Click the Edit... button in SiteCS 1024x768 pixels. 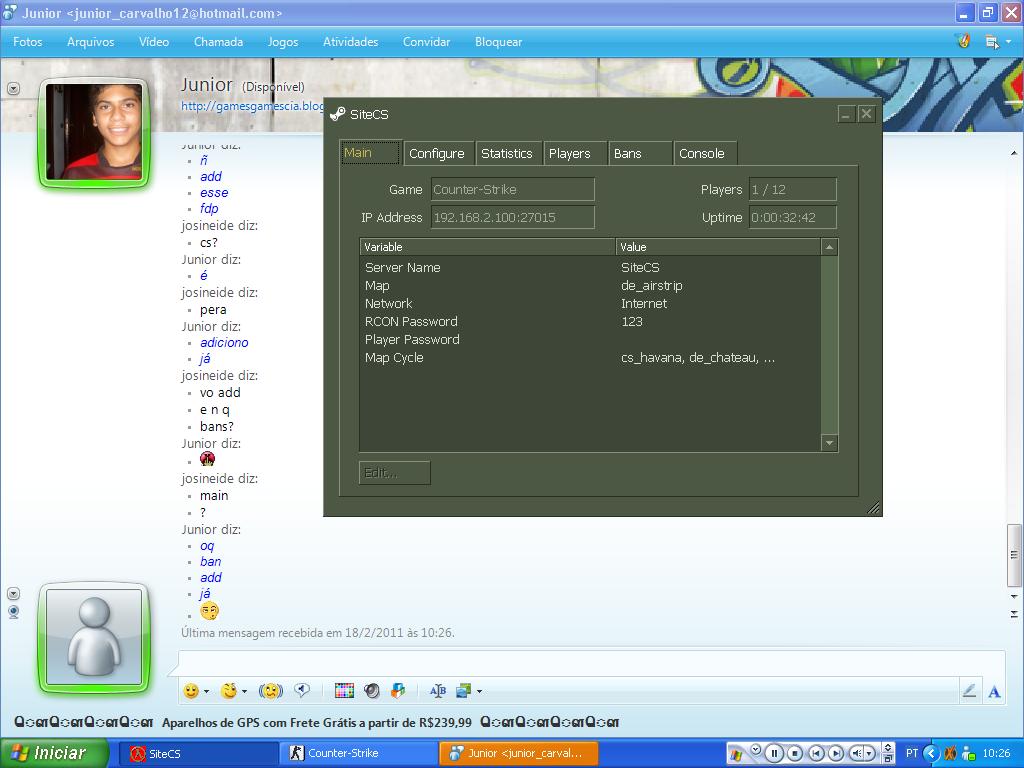[x=394, y=473]
